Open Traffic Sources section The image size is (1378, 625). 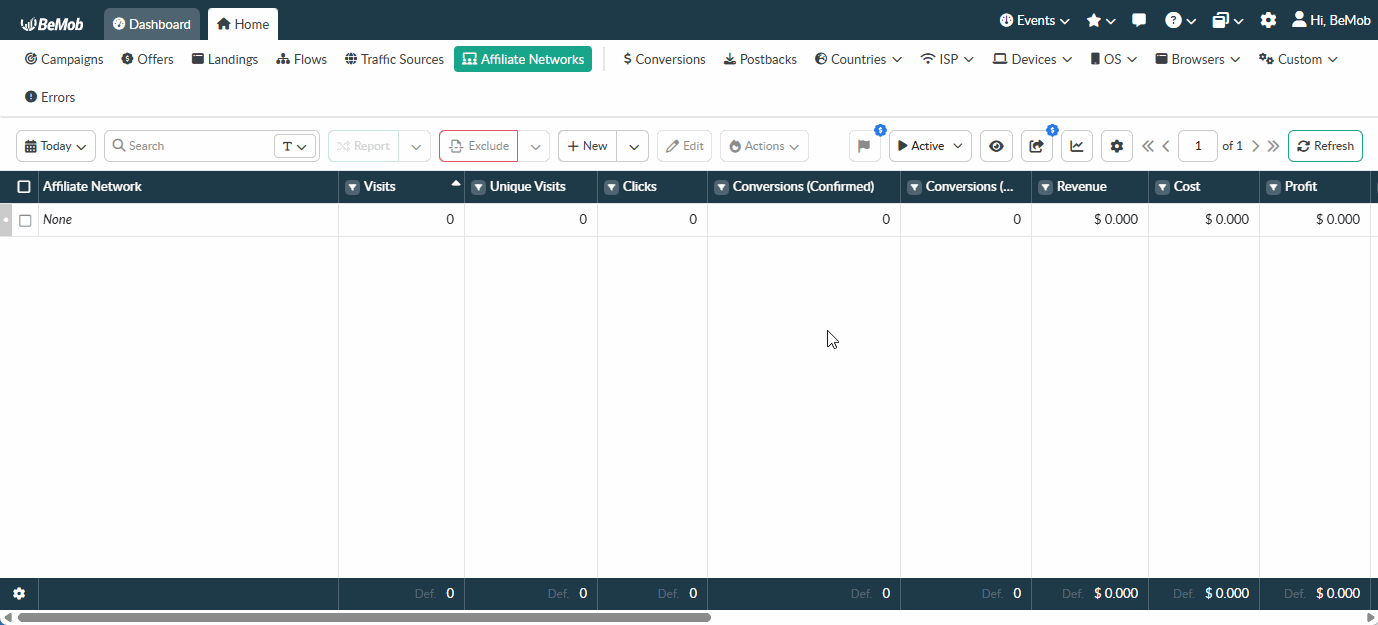394,59
